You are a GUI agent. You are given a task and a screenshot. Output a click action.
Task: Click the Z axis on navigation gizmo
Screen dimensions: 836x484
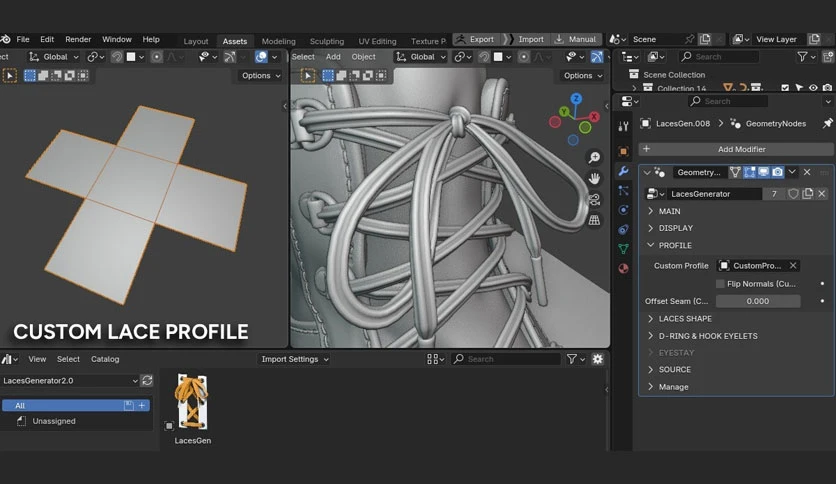(576, 99)
